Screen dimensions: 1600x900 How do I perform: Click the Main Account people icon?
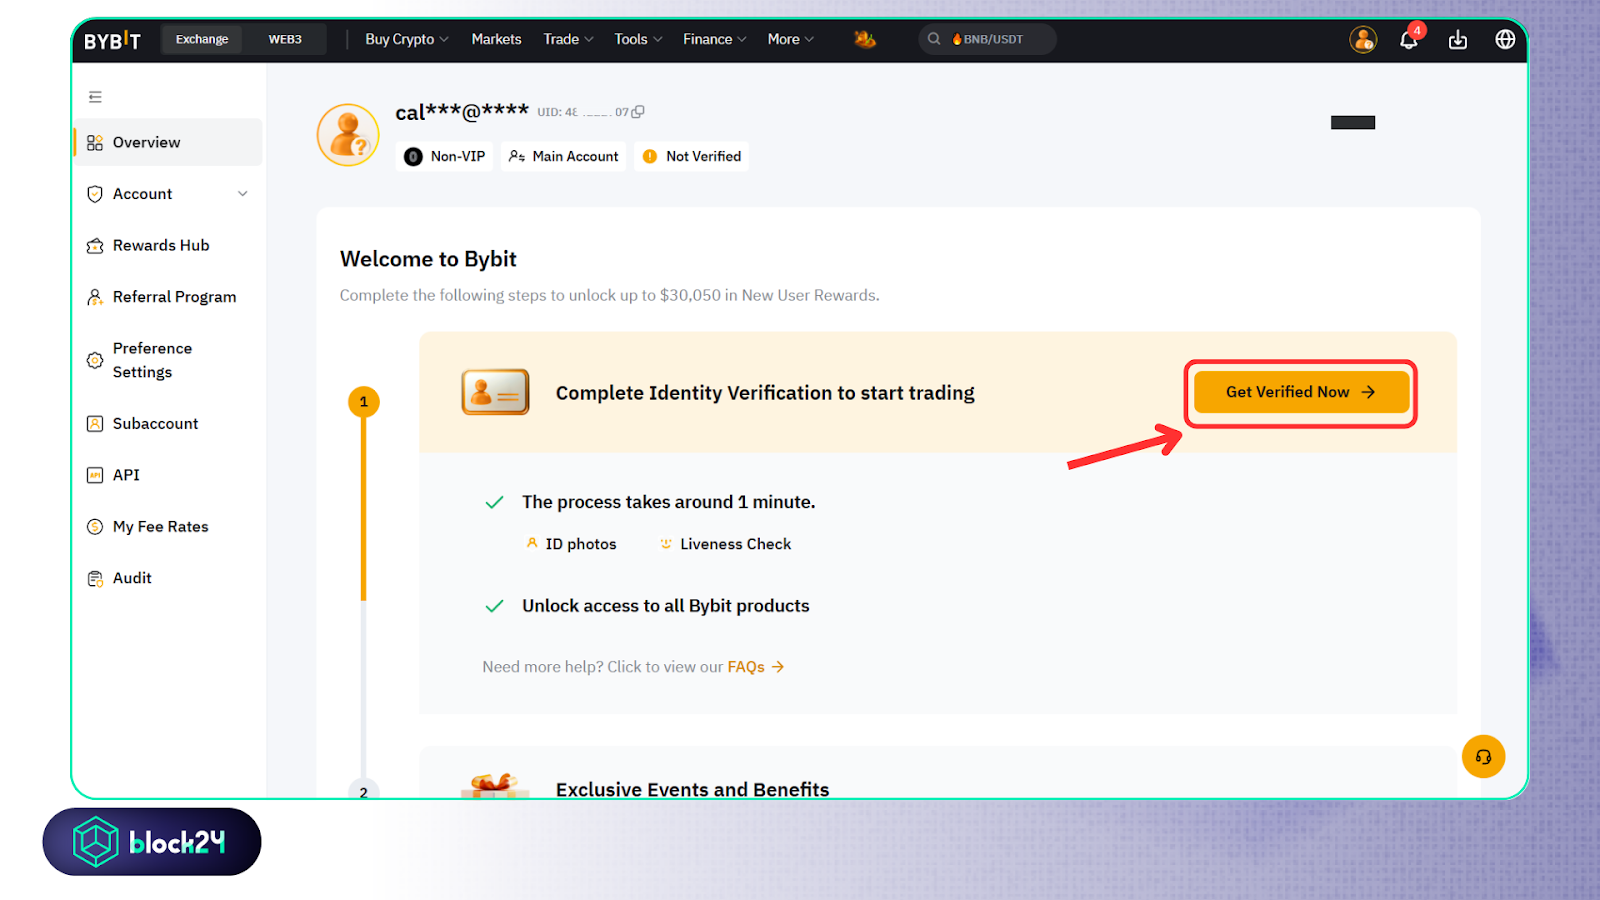pos(517,157)
